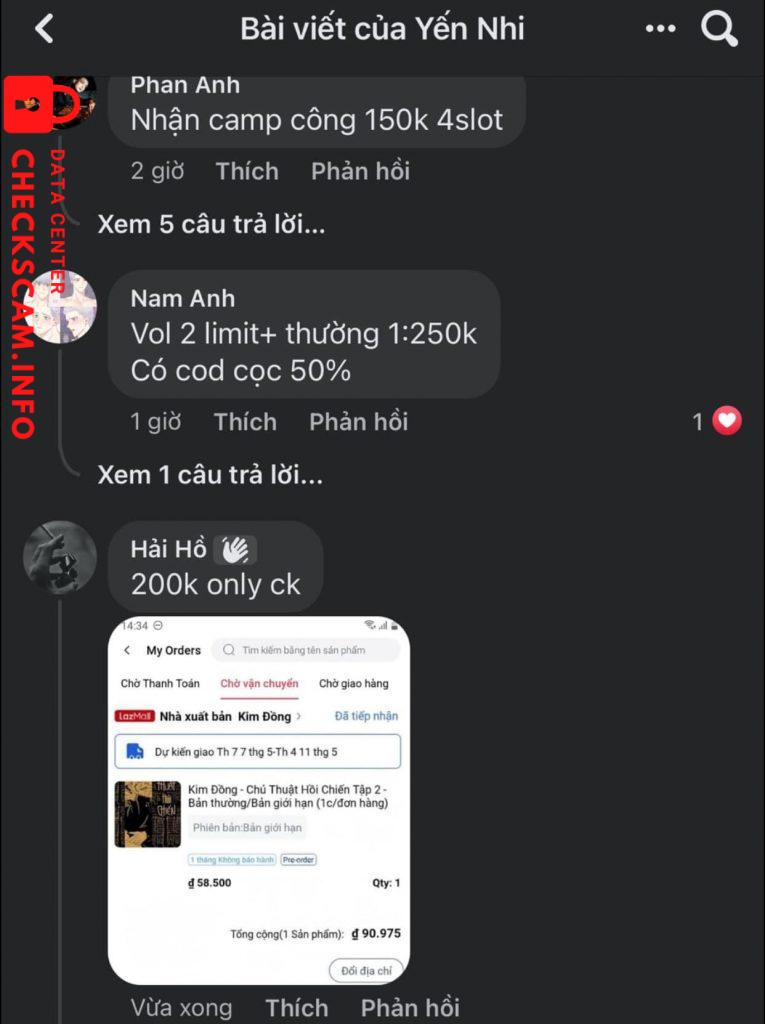Open the three-dot more options menu

click(660, 29)
